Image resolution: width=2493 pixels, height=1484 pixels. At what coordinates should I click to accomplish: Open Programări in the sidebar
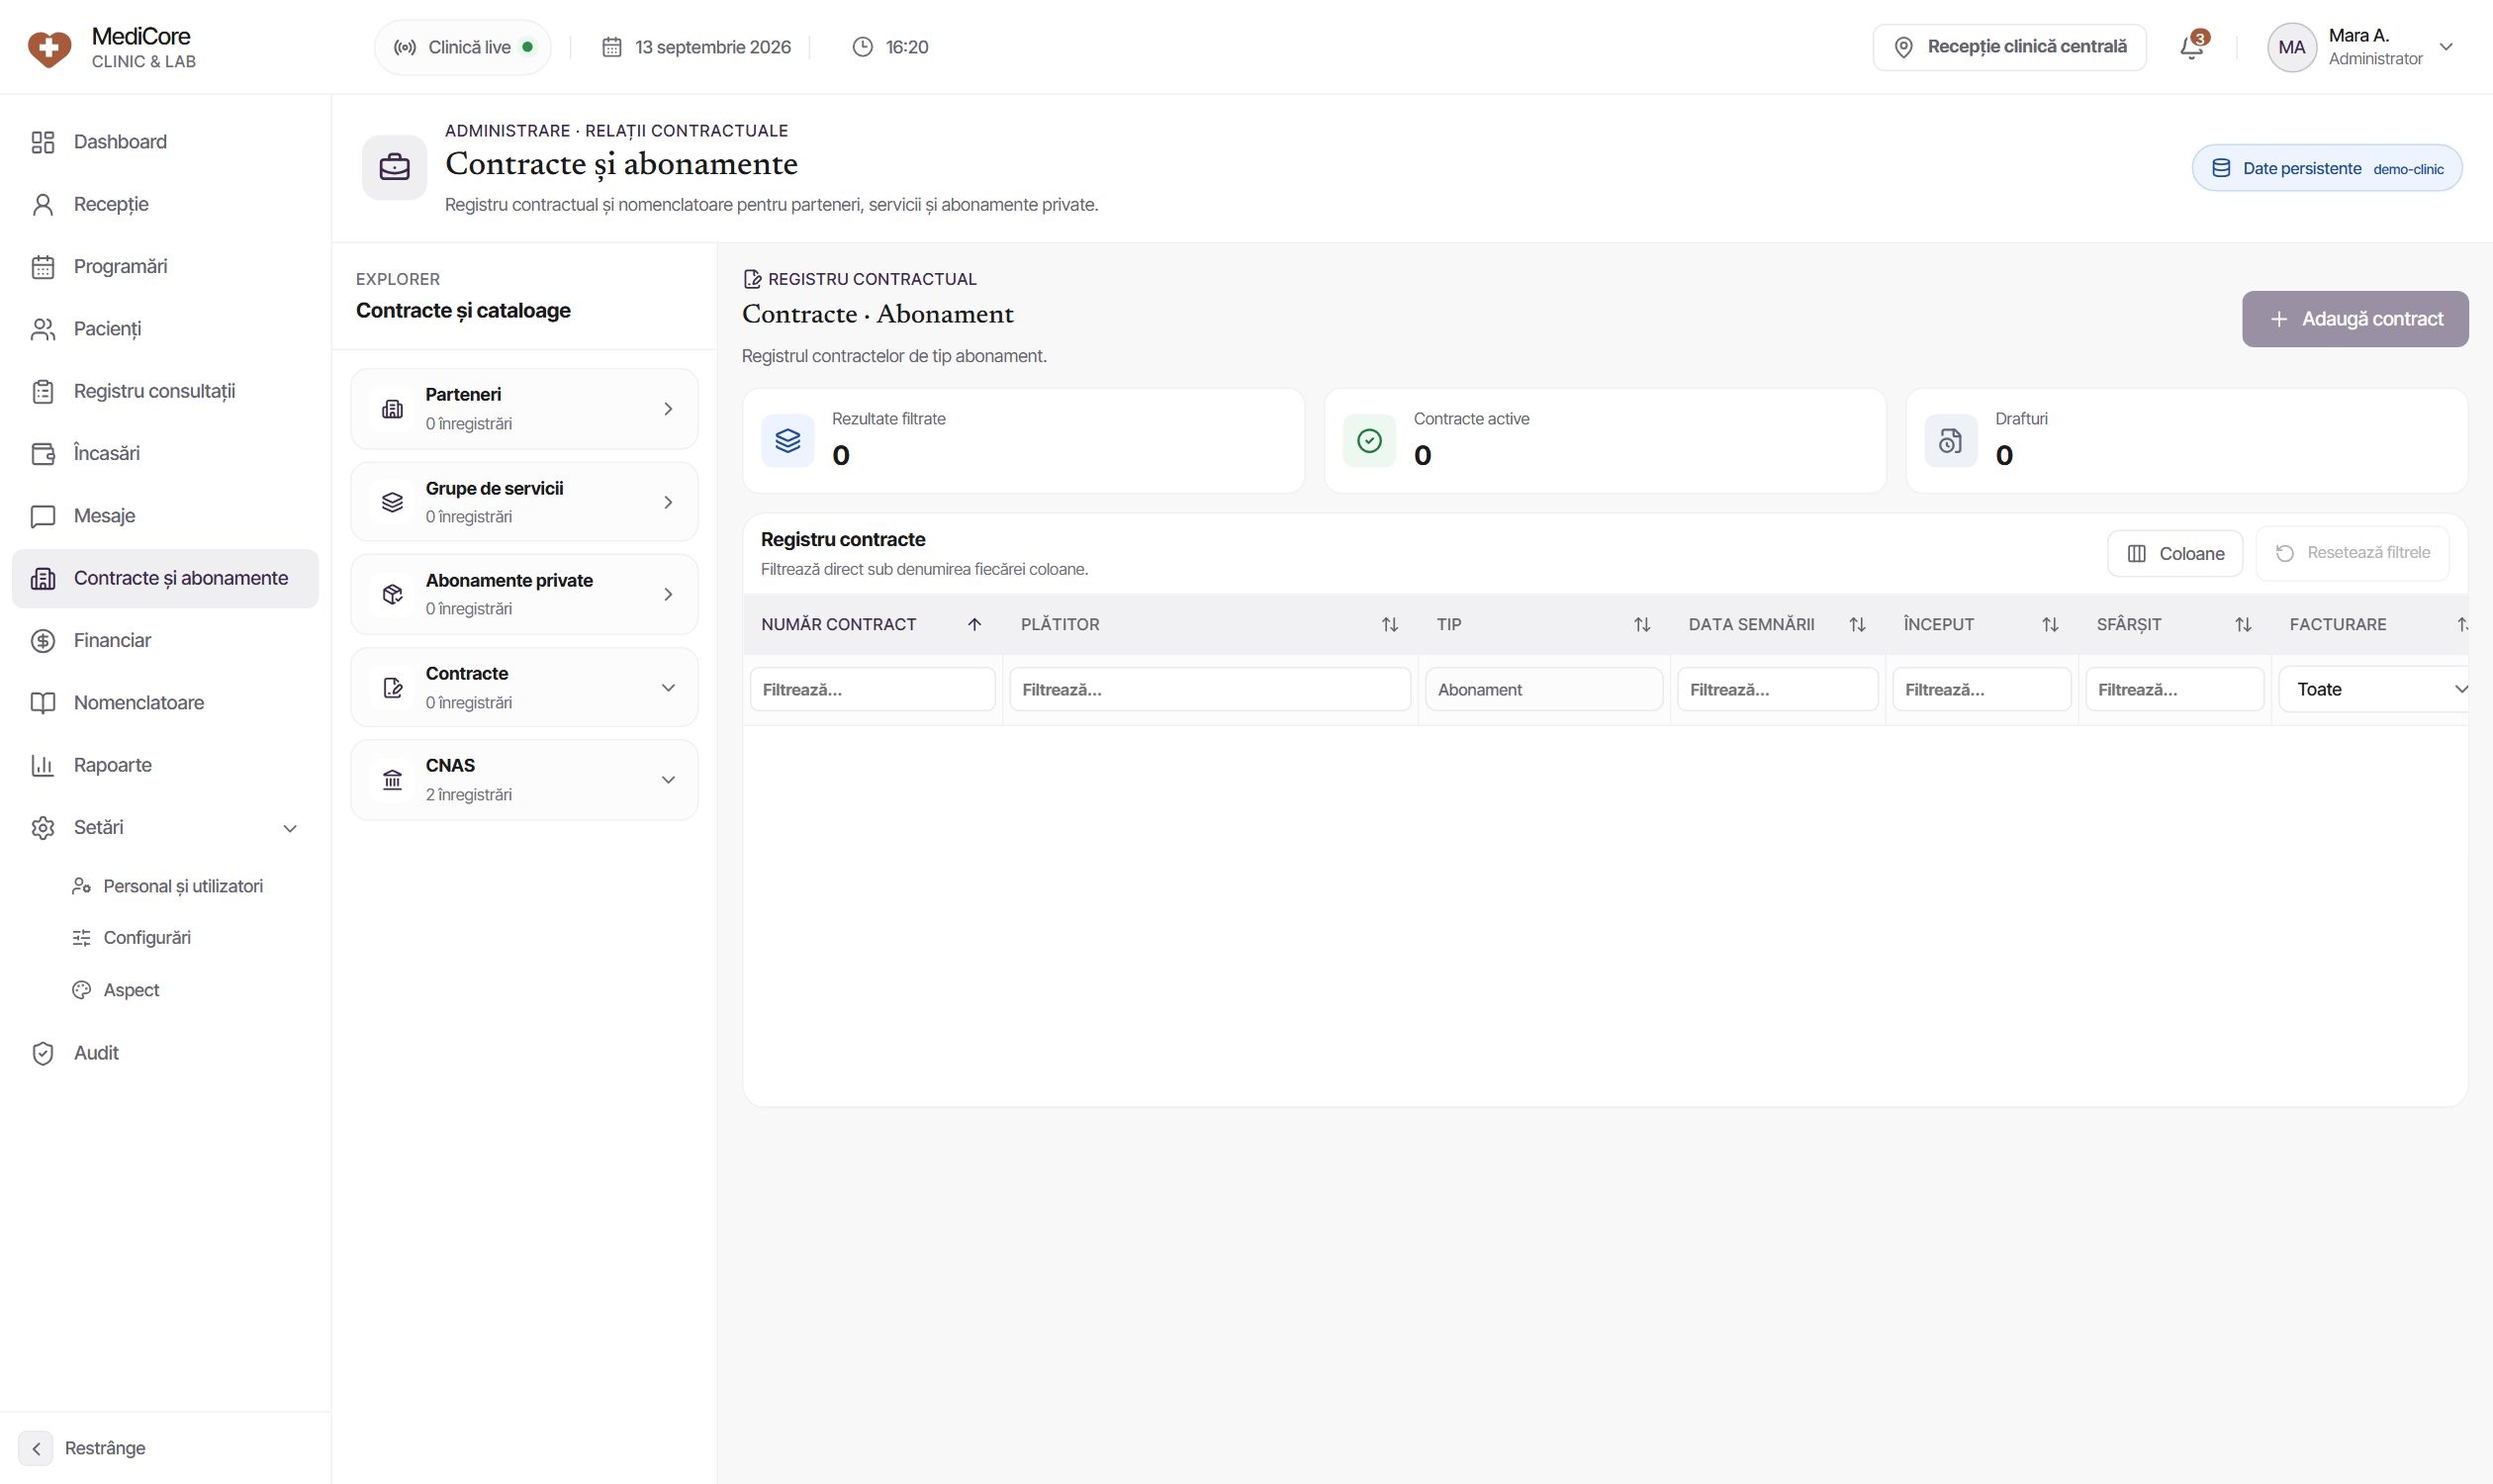[165, 267]
